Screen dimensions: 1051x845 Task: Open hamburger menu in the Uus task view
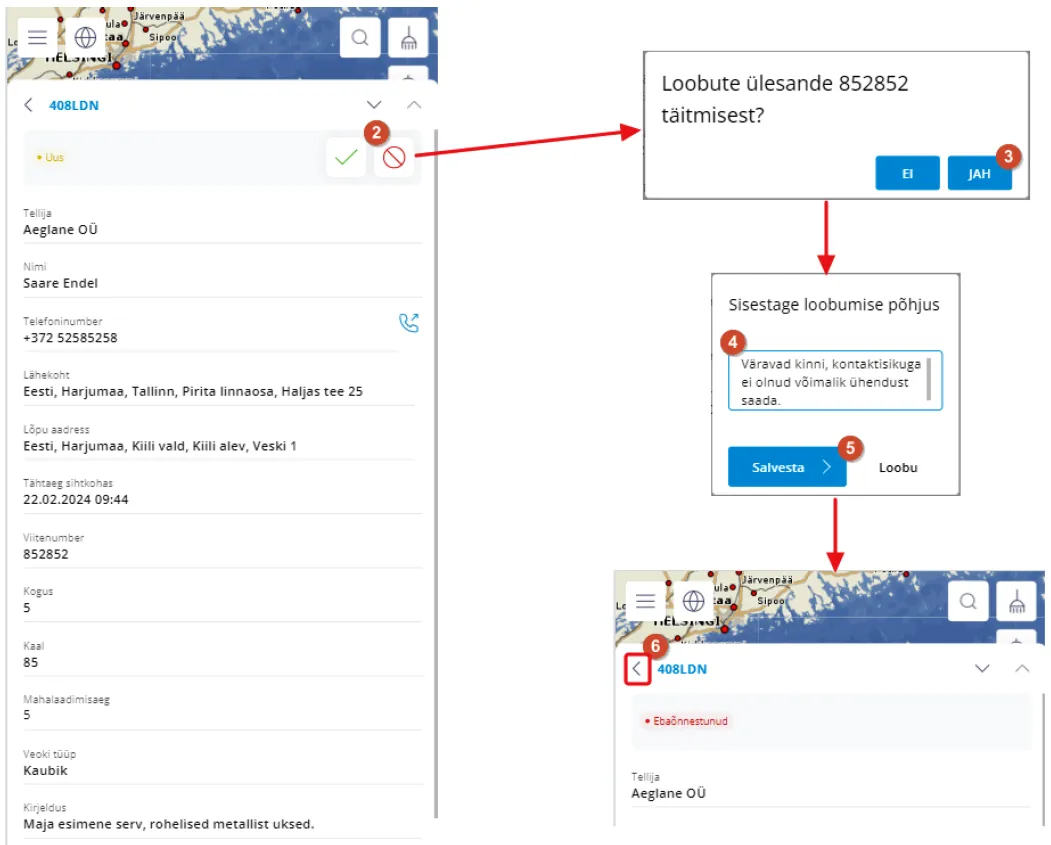[38, 38]
